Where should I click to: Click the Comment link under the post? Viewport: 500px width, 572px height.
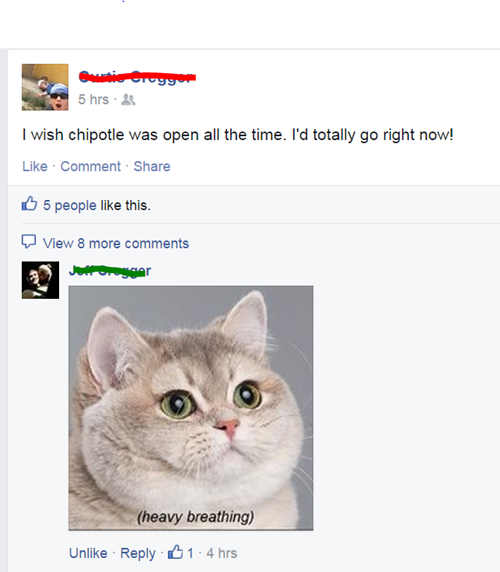90,166
